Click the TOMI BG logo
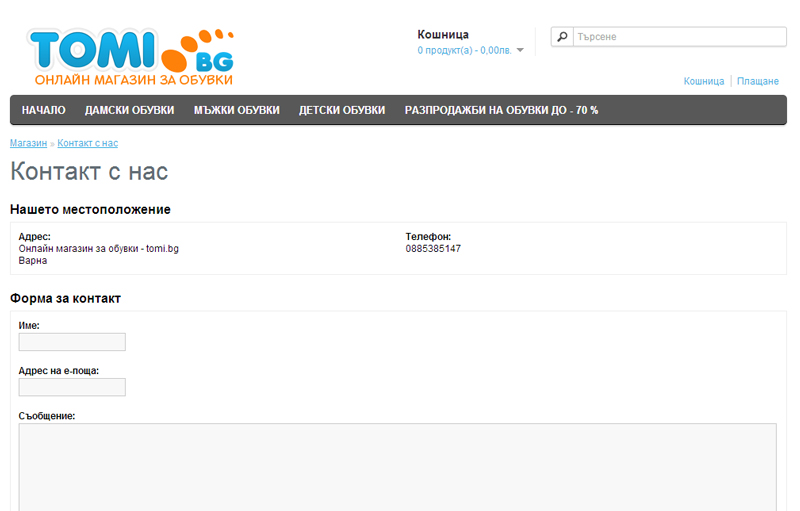This screenshot has width=800, height=511. (x=132, y=57)
